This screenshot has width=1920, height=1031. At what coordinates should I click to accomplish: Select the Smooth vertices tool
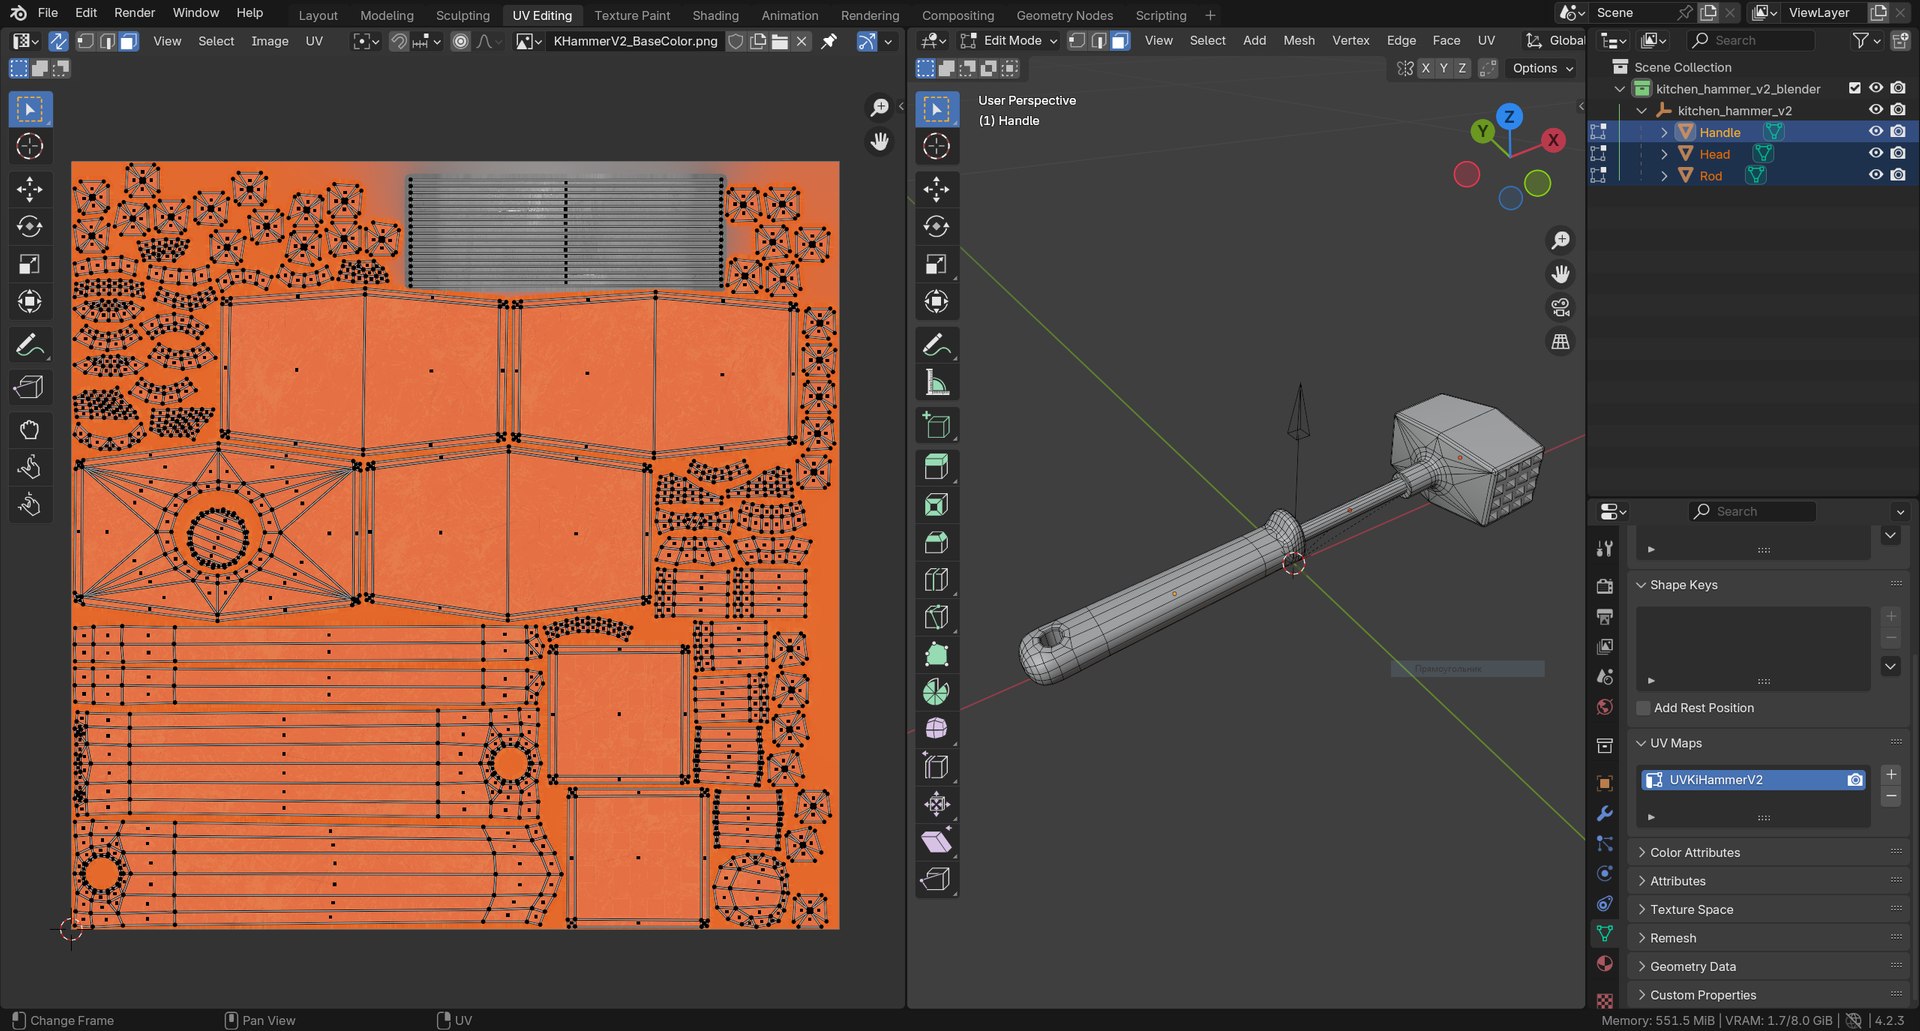[x=937, y=729]
